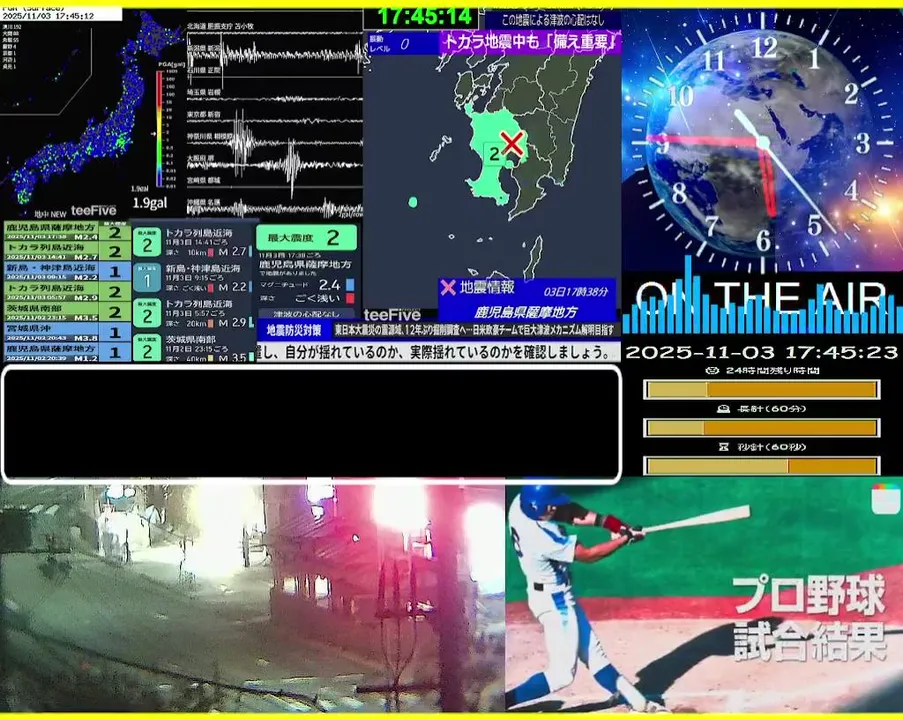Click the 2025-11-03 17:45:23 datetime
The height and width of the screenshot is (720, 903).
(761, 352)
